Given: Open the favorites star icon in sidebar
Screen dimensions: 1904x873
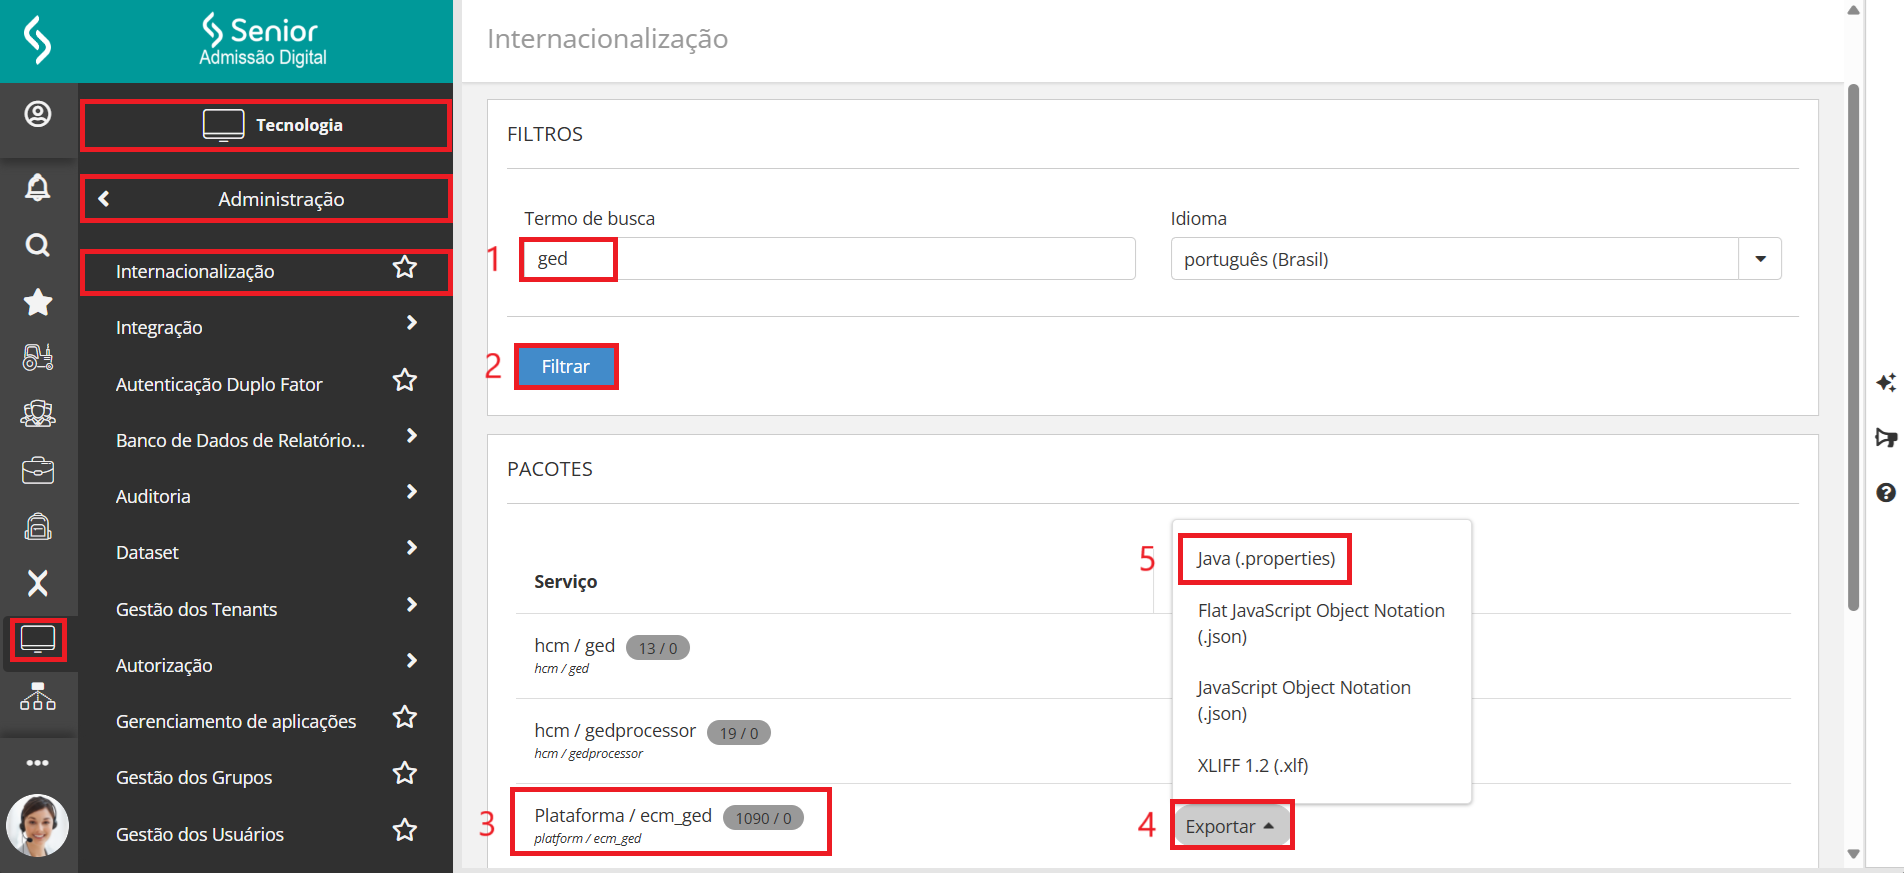Looking at the screenshot, I should point(38,302).
